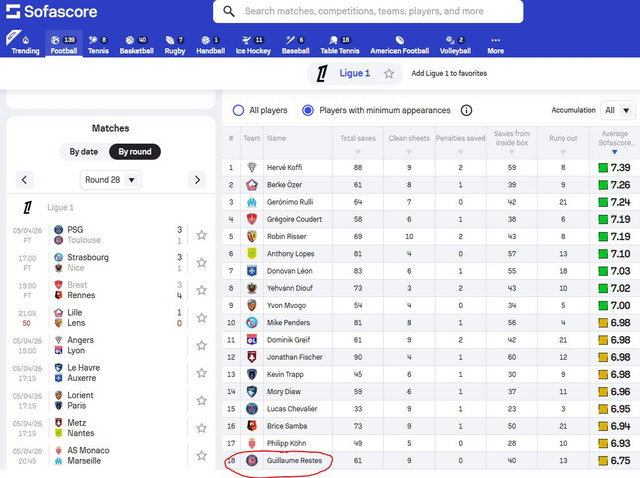Switch to the Basketball tab
The image size is (640, 478).
pyautogui.click(x=137, y=44)
